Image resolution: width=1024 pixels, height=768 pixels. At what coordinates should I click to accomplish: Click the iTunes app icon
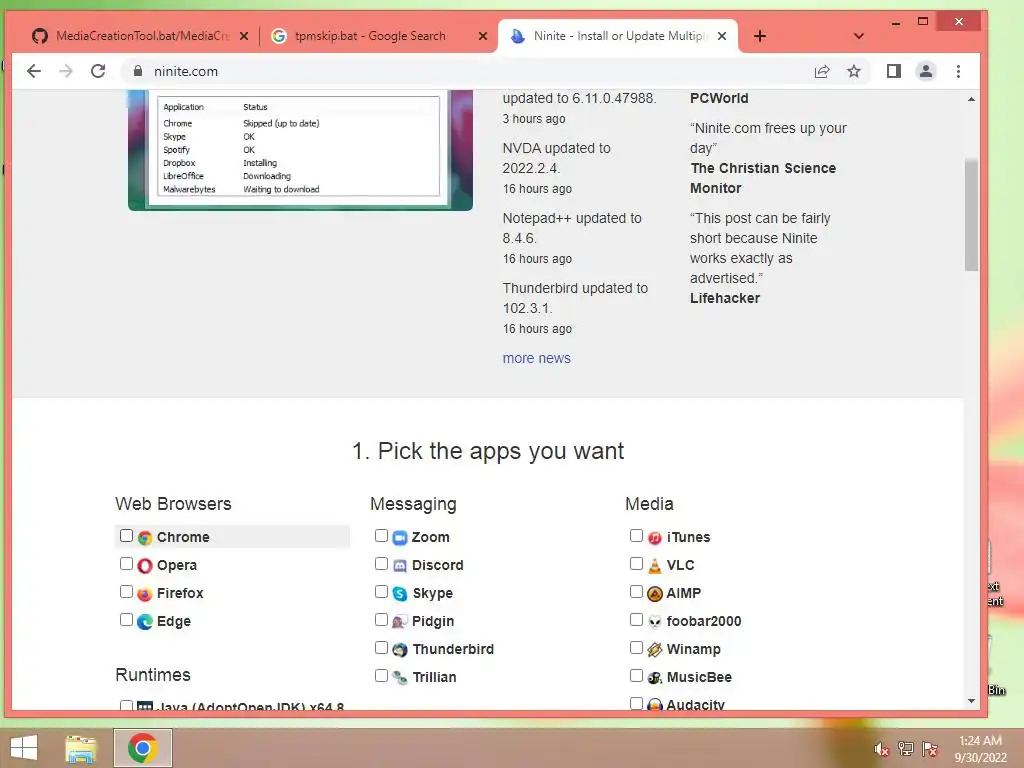(654, 538)
